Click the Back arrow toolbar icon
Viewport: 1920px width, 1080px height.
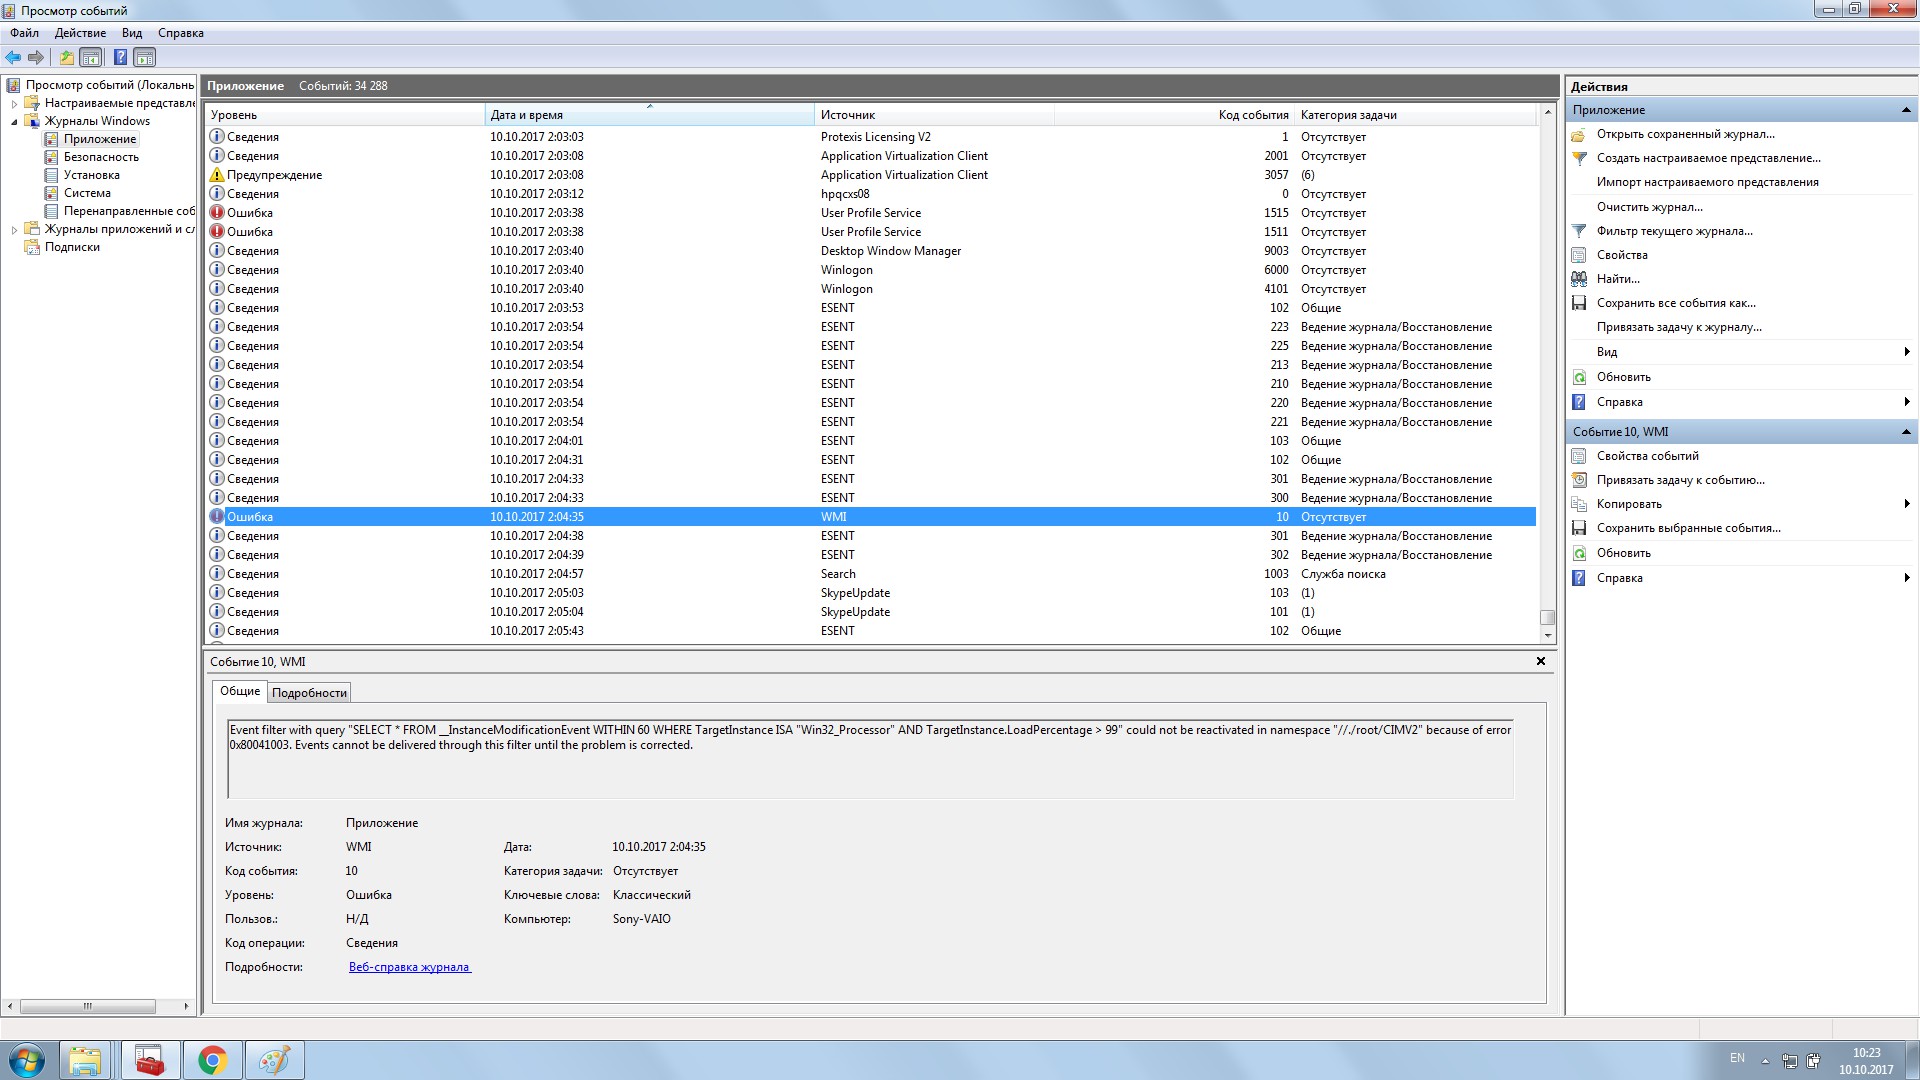coord(13,57)
